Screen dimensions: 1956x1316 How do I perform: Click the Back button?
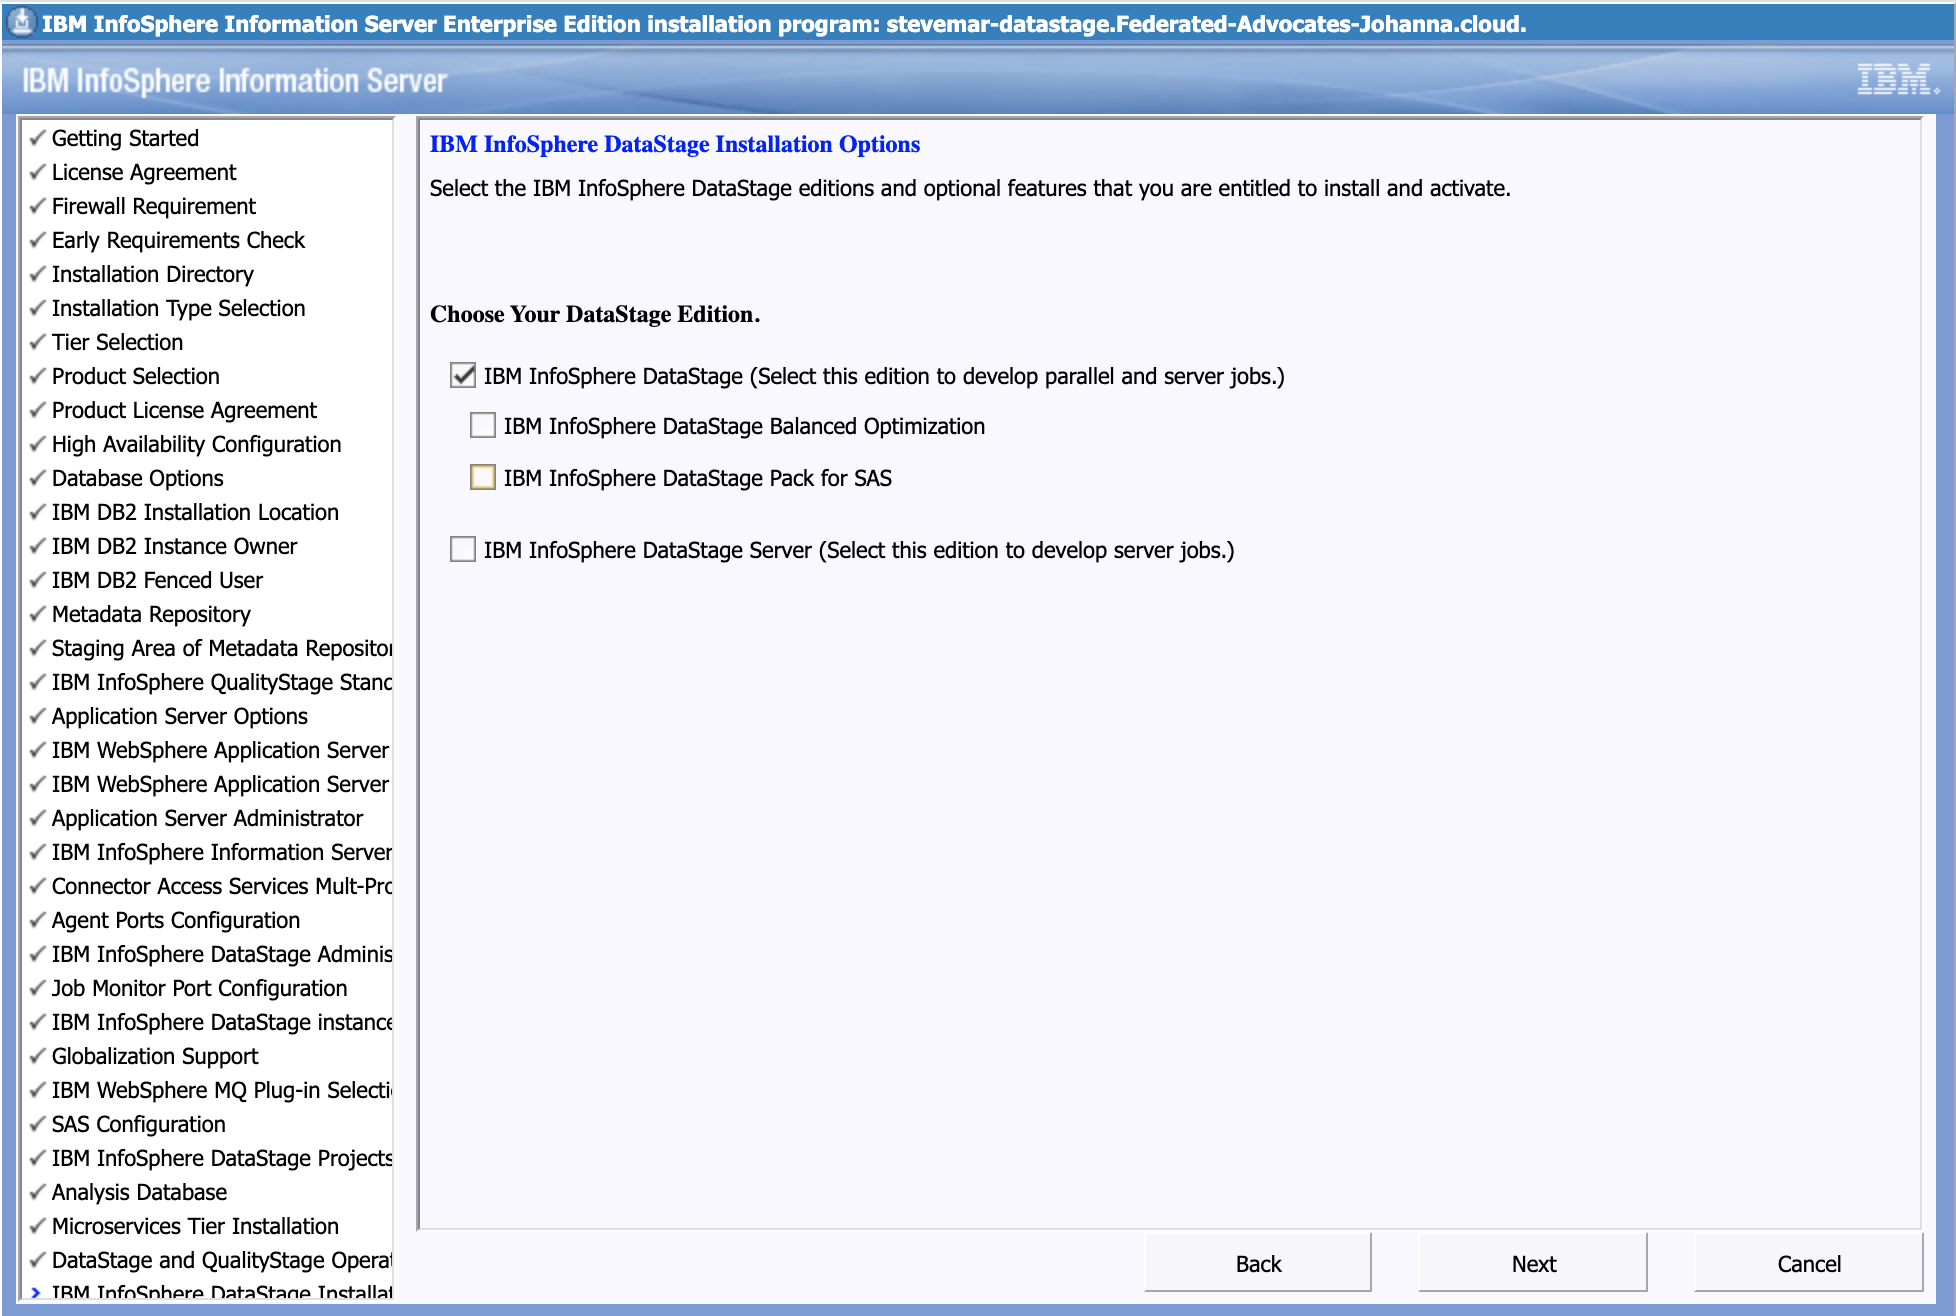click(1258, 1264)
